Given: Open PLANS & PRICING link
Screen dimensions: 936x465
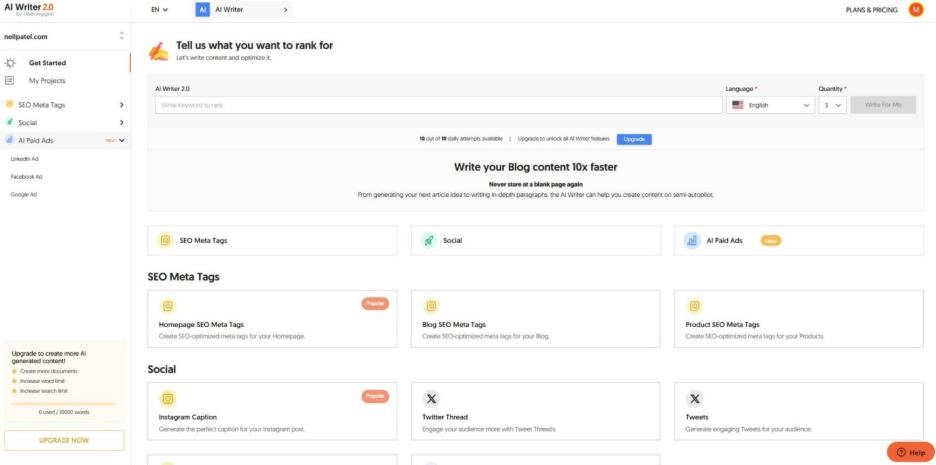Looking at the screenshot, I should click(x=872, y=10).
